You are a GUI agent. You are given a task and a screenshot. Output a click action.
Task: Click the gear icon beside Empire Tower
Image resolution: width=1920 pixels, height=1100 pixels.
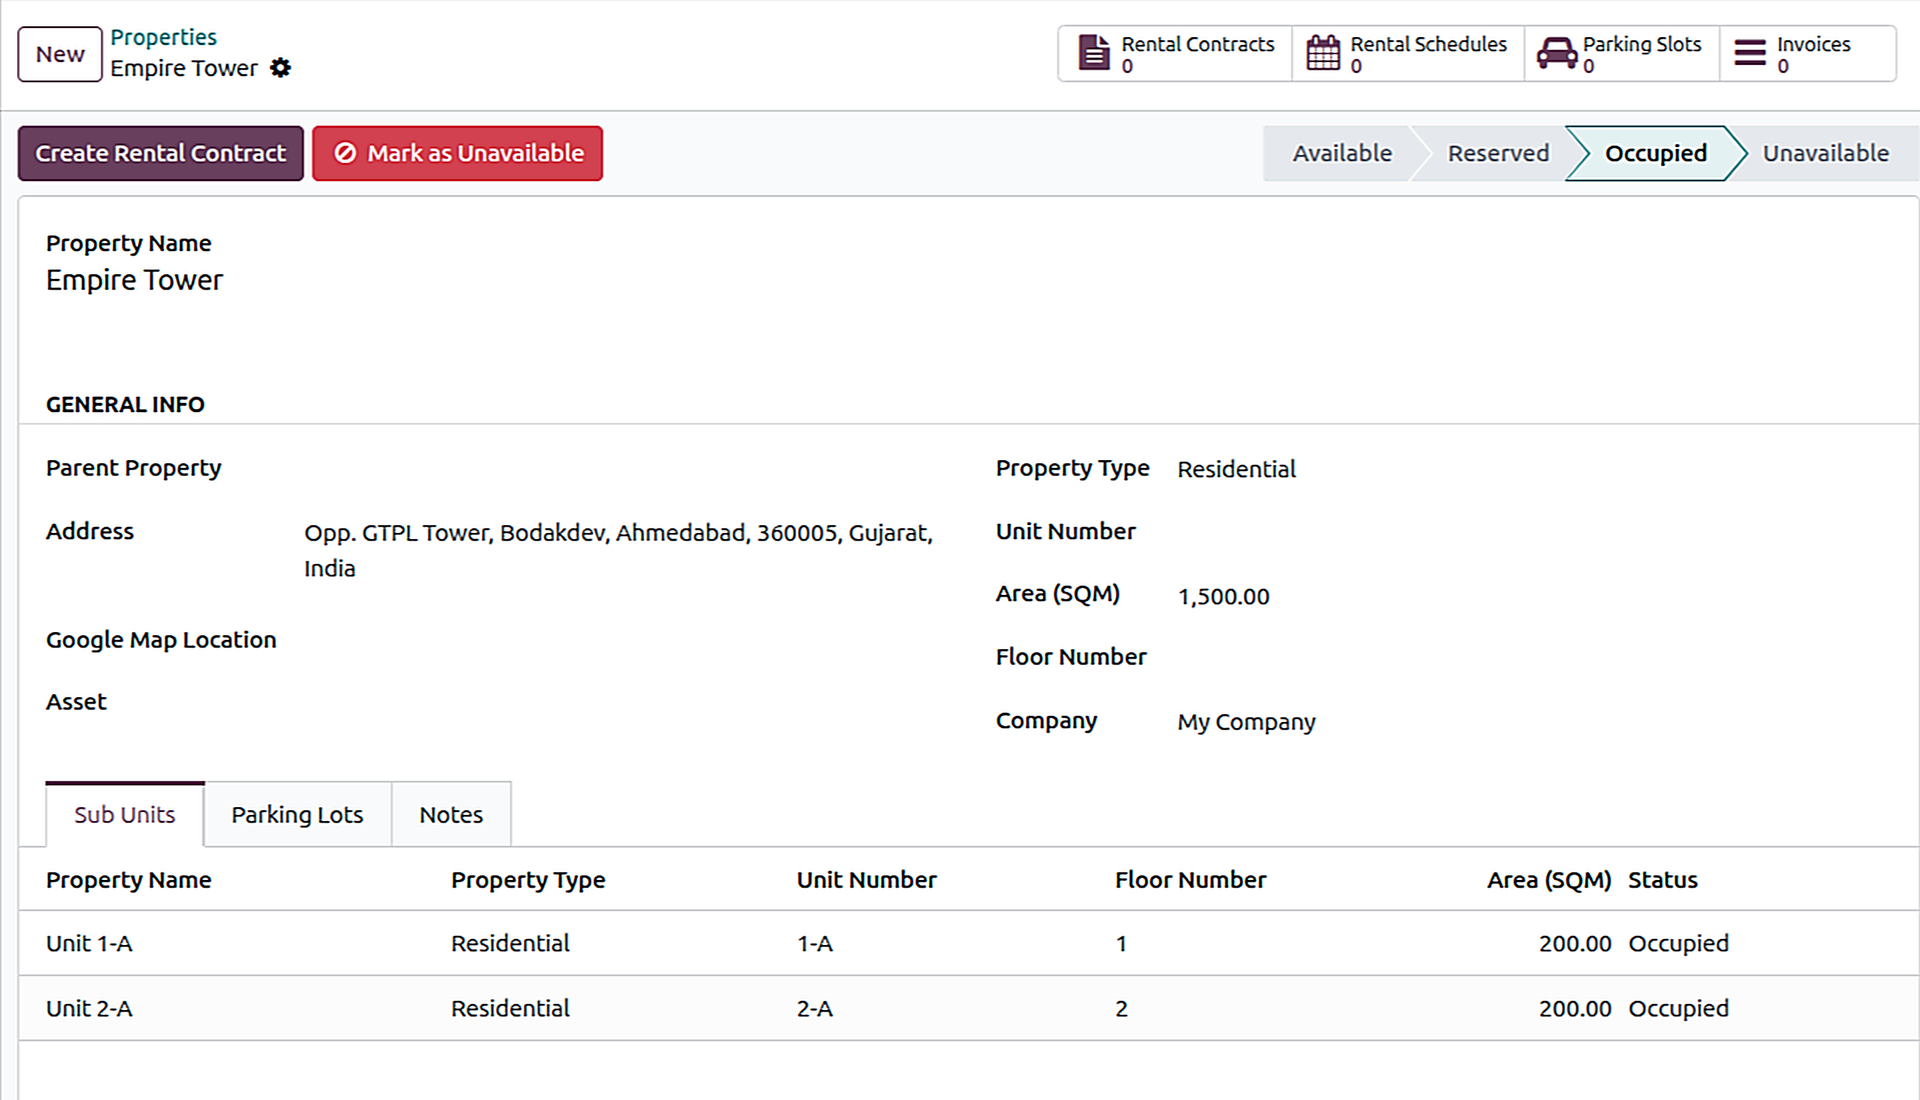click(x=281, y=68)
